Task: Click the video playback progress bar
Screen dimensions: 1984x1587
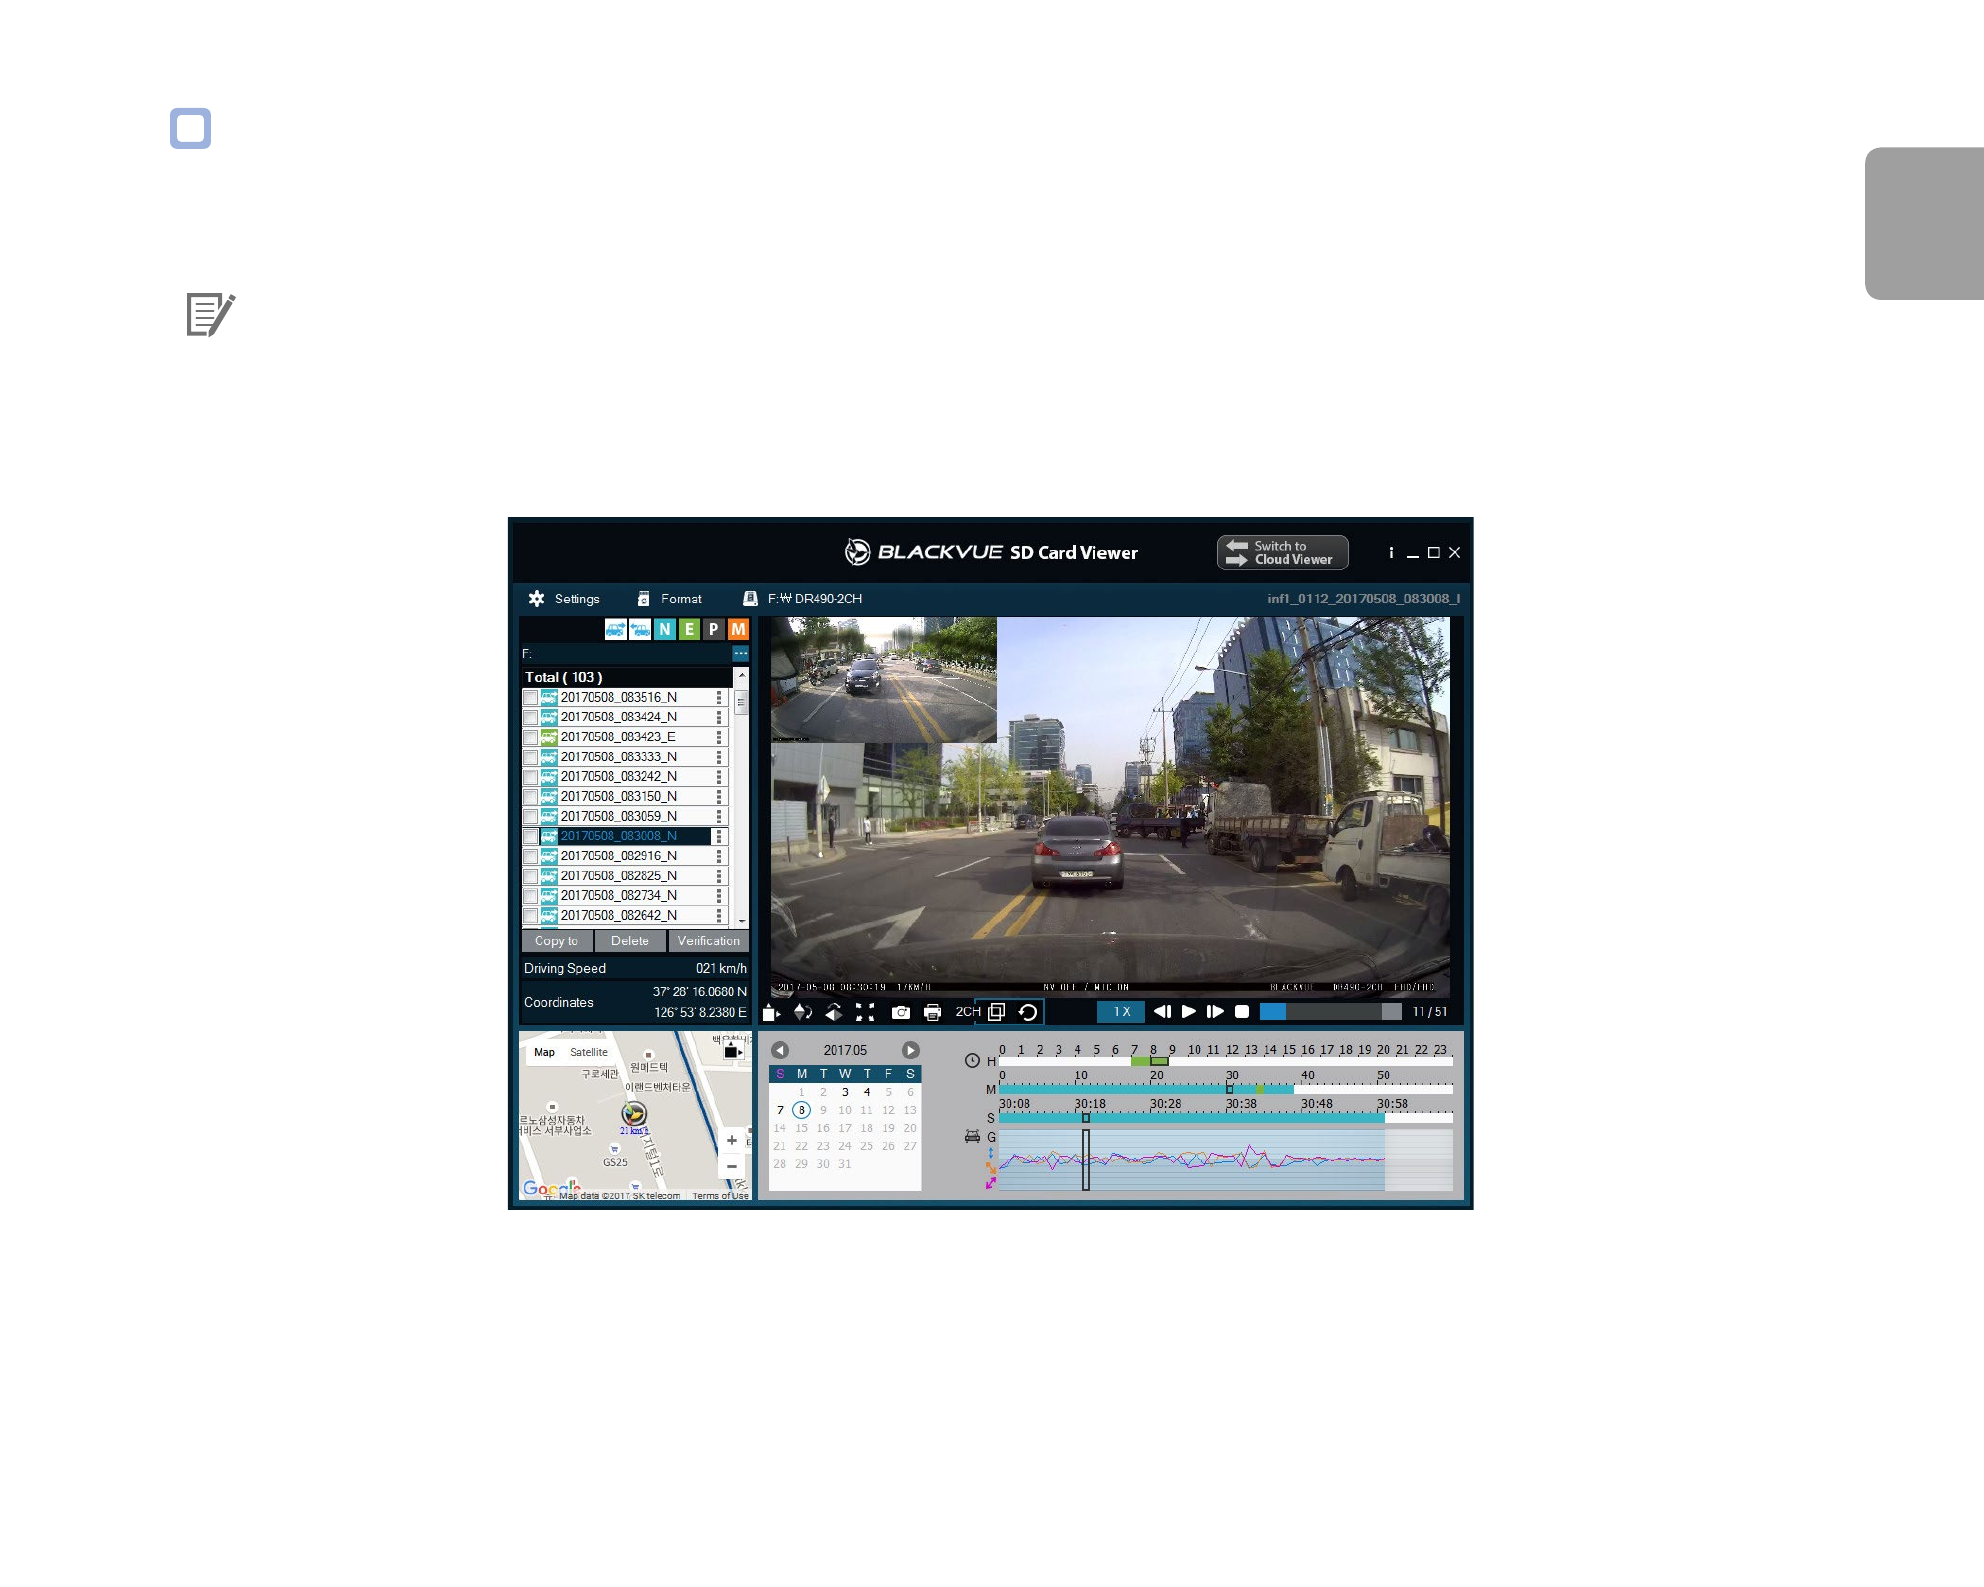Action: coord(1331,1012)
